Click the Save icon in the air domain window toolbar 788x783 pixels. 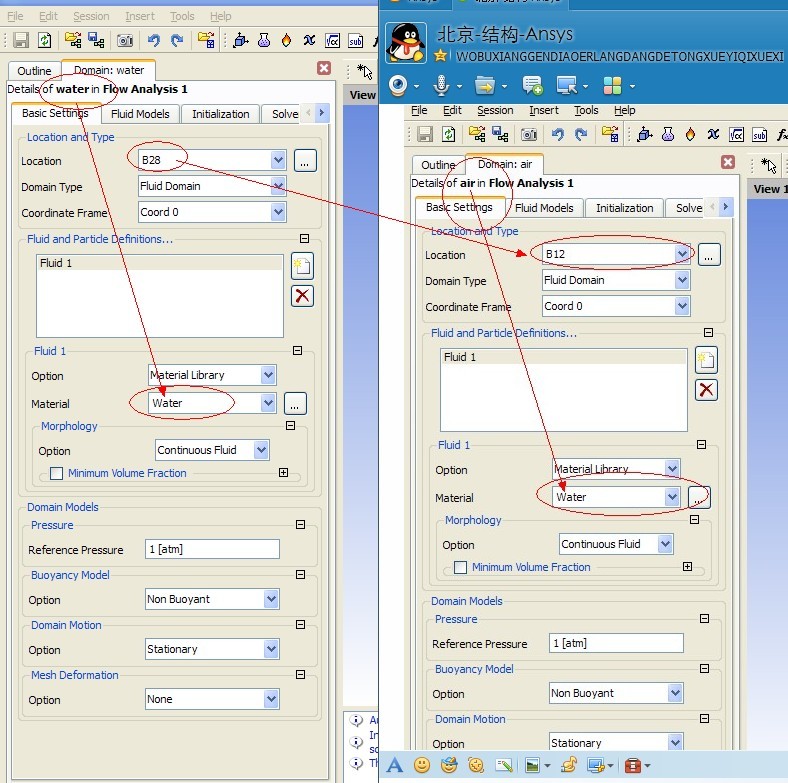click(x=424, y=135)
